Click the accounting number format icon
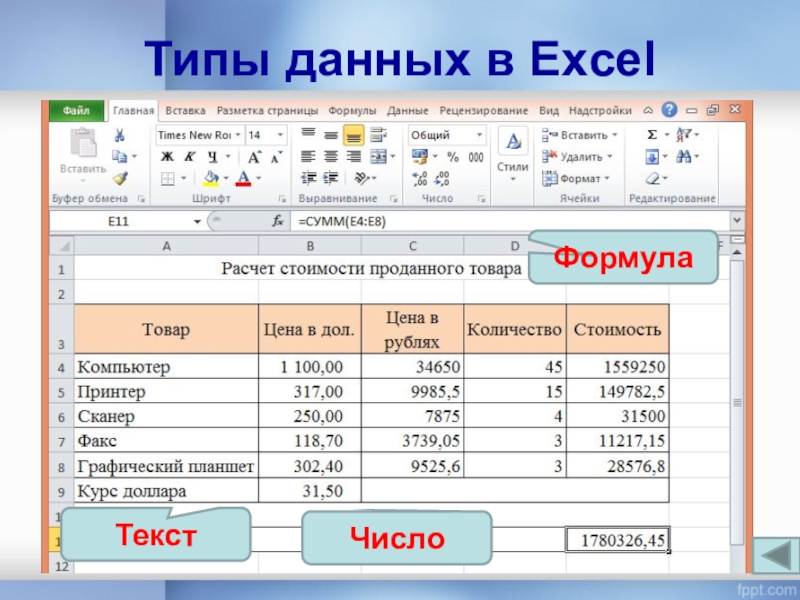Image resolution: width=800 pixels, height=600 pixels. [420, 157]
